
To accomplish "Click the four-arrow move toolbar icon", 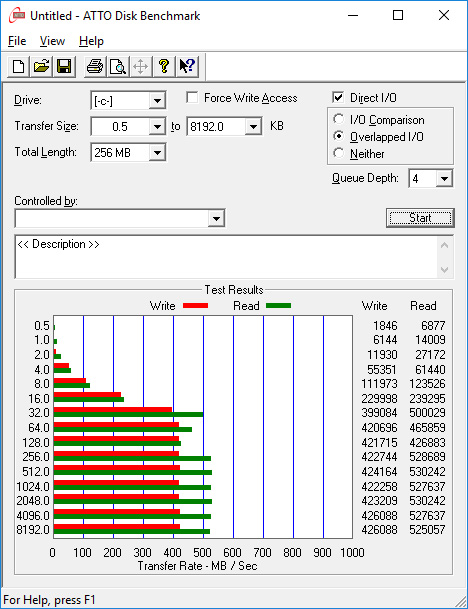I will [x=141, y=66].
